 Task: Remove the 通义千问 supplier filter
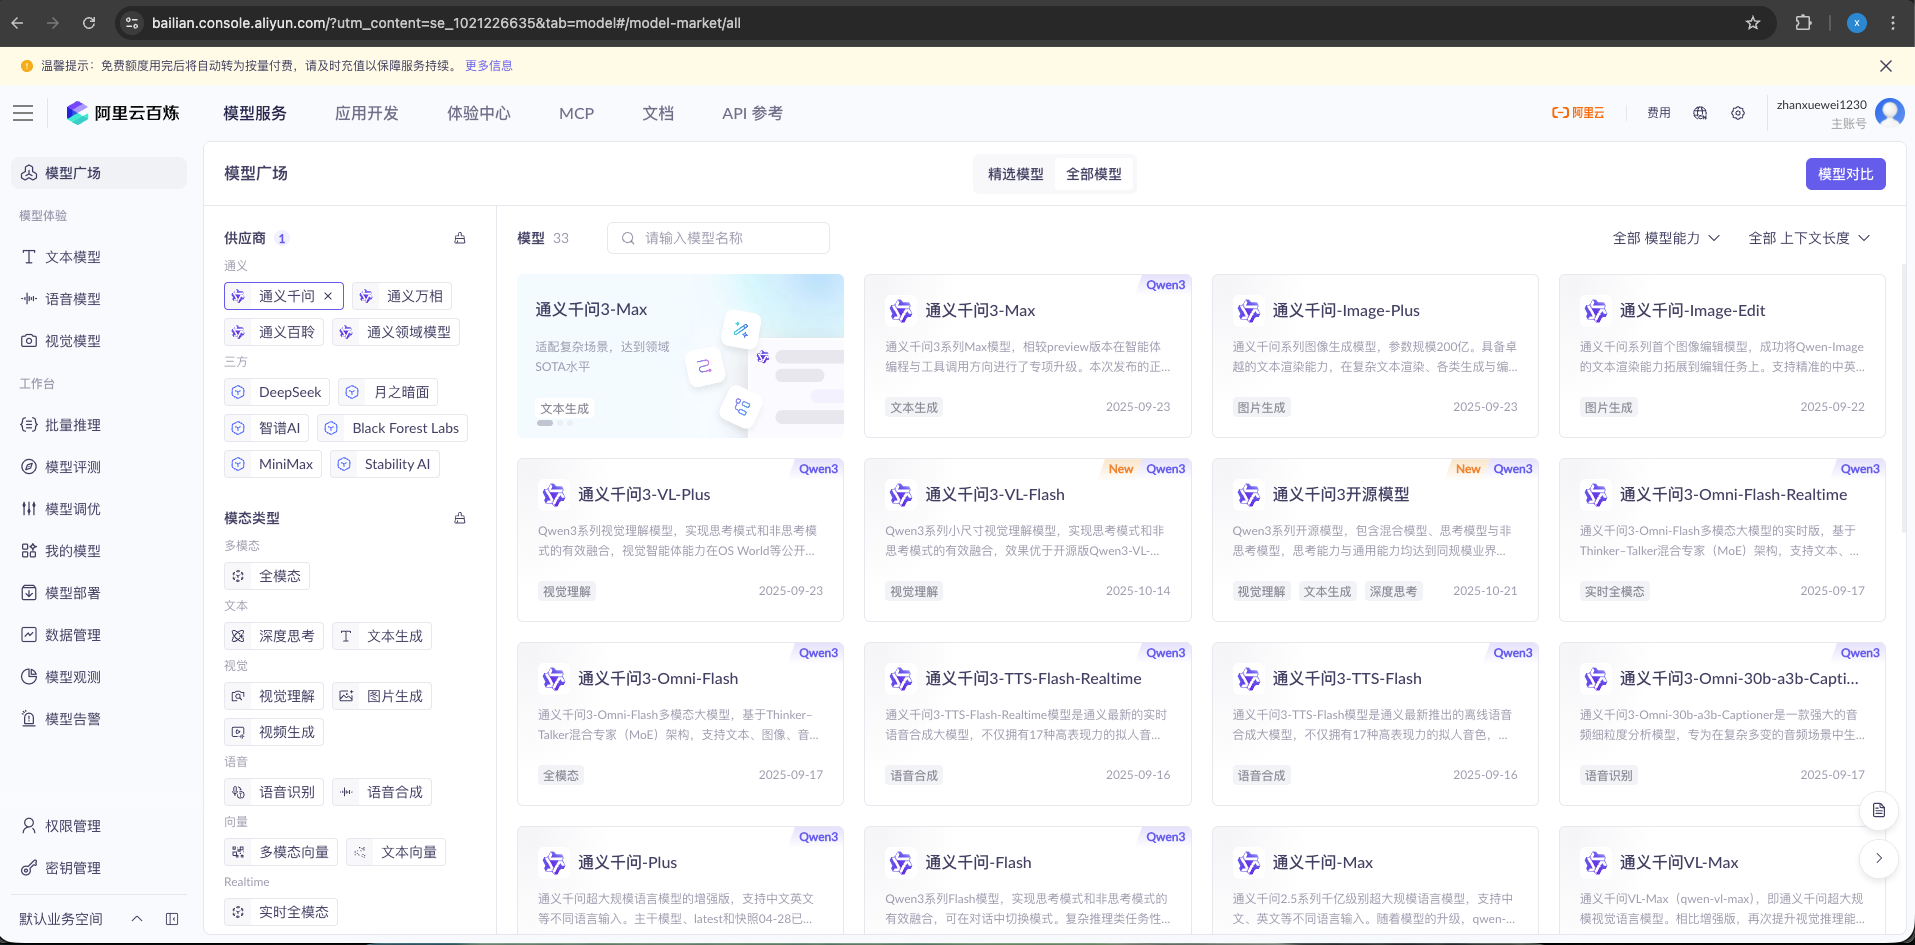click(x=328, y=296)
